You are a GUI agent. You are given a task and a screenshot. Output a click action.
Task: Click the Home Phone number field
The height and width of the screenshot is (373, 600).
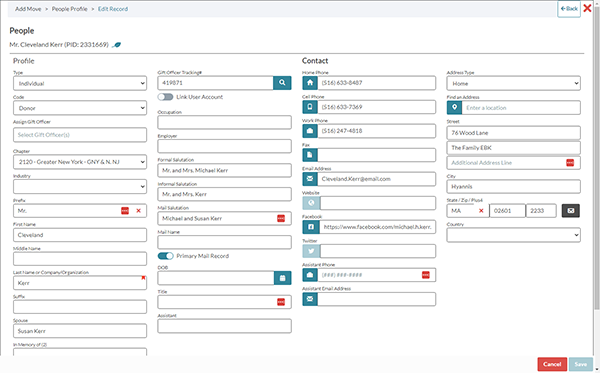(377, 83)
